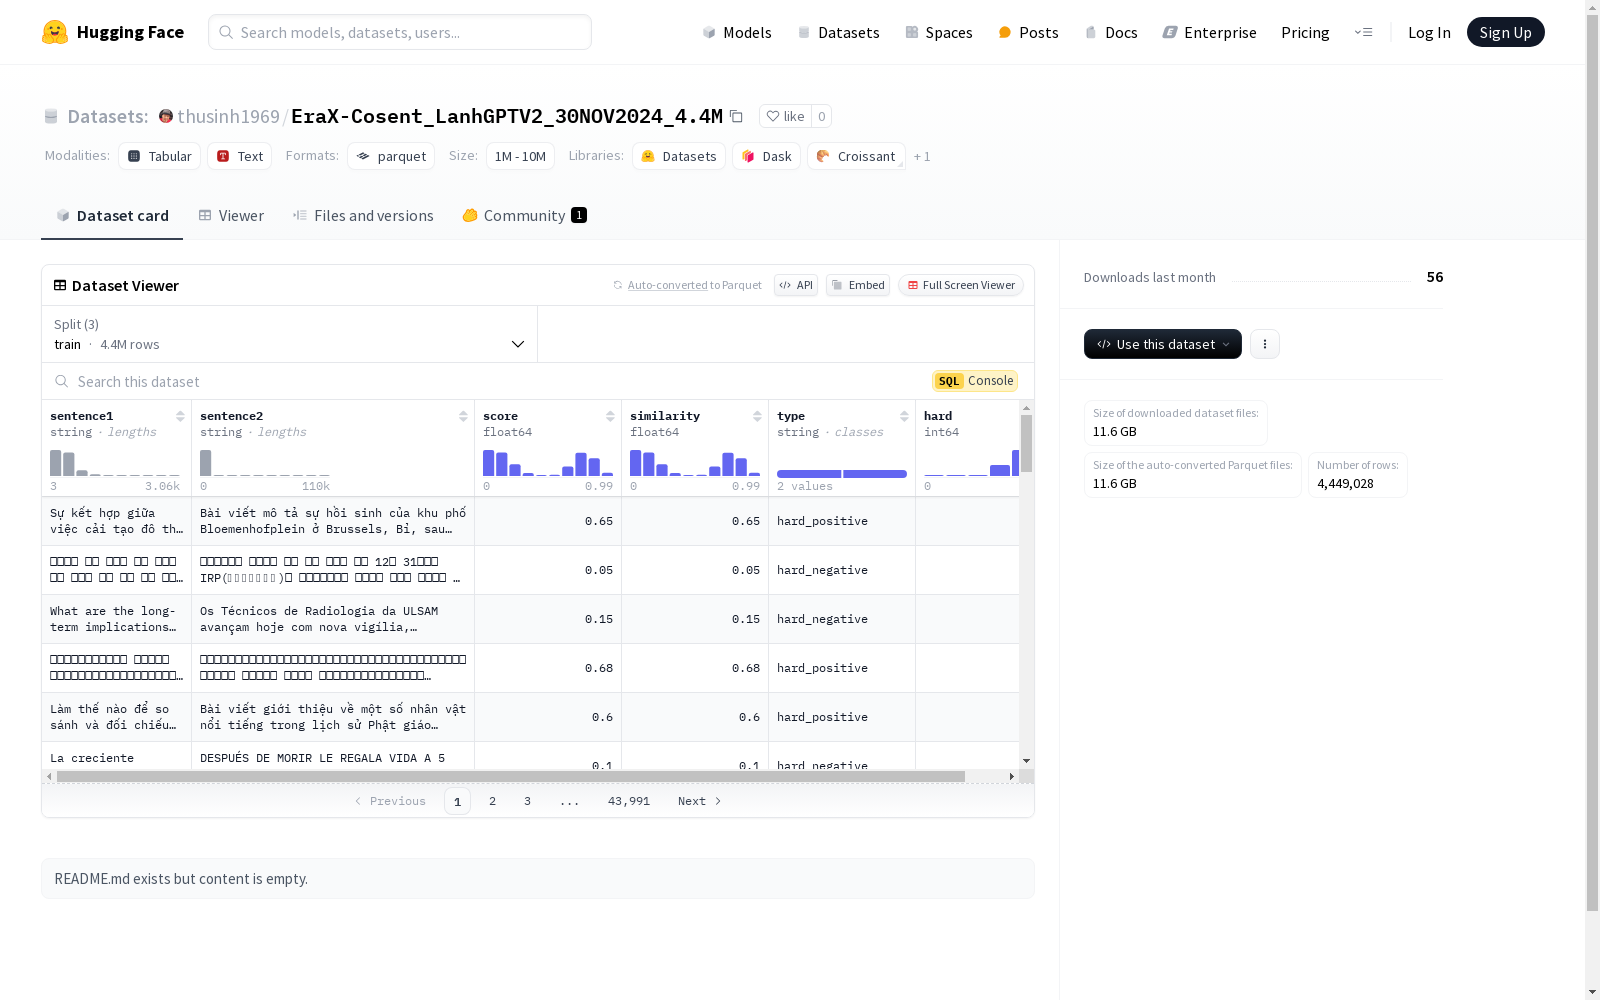
Task: Click the heart like button
Action: coord(785,116)
